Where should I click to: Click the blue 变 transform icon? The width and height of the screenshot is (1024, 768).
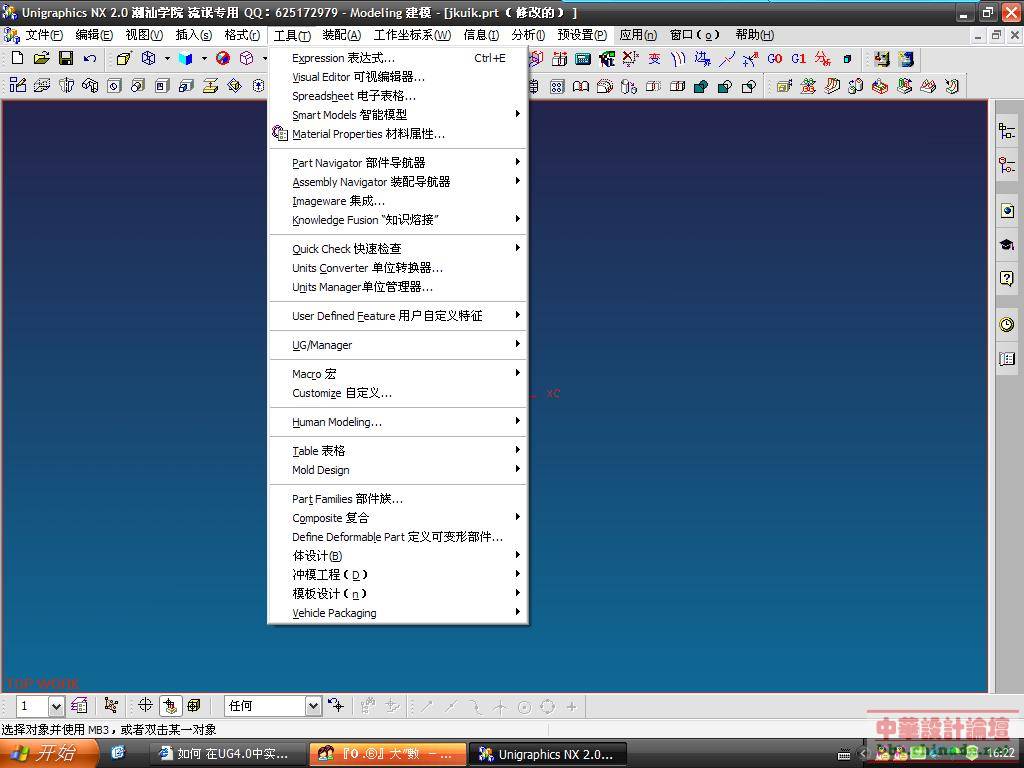click(654, 59)
